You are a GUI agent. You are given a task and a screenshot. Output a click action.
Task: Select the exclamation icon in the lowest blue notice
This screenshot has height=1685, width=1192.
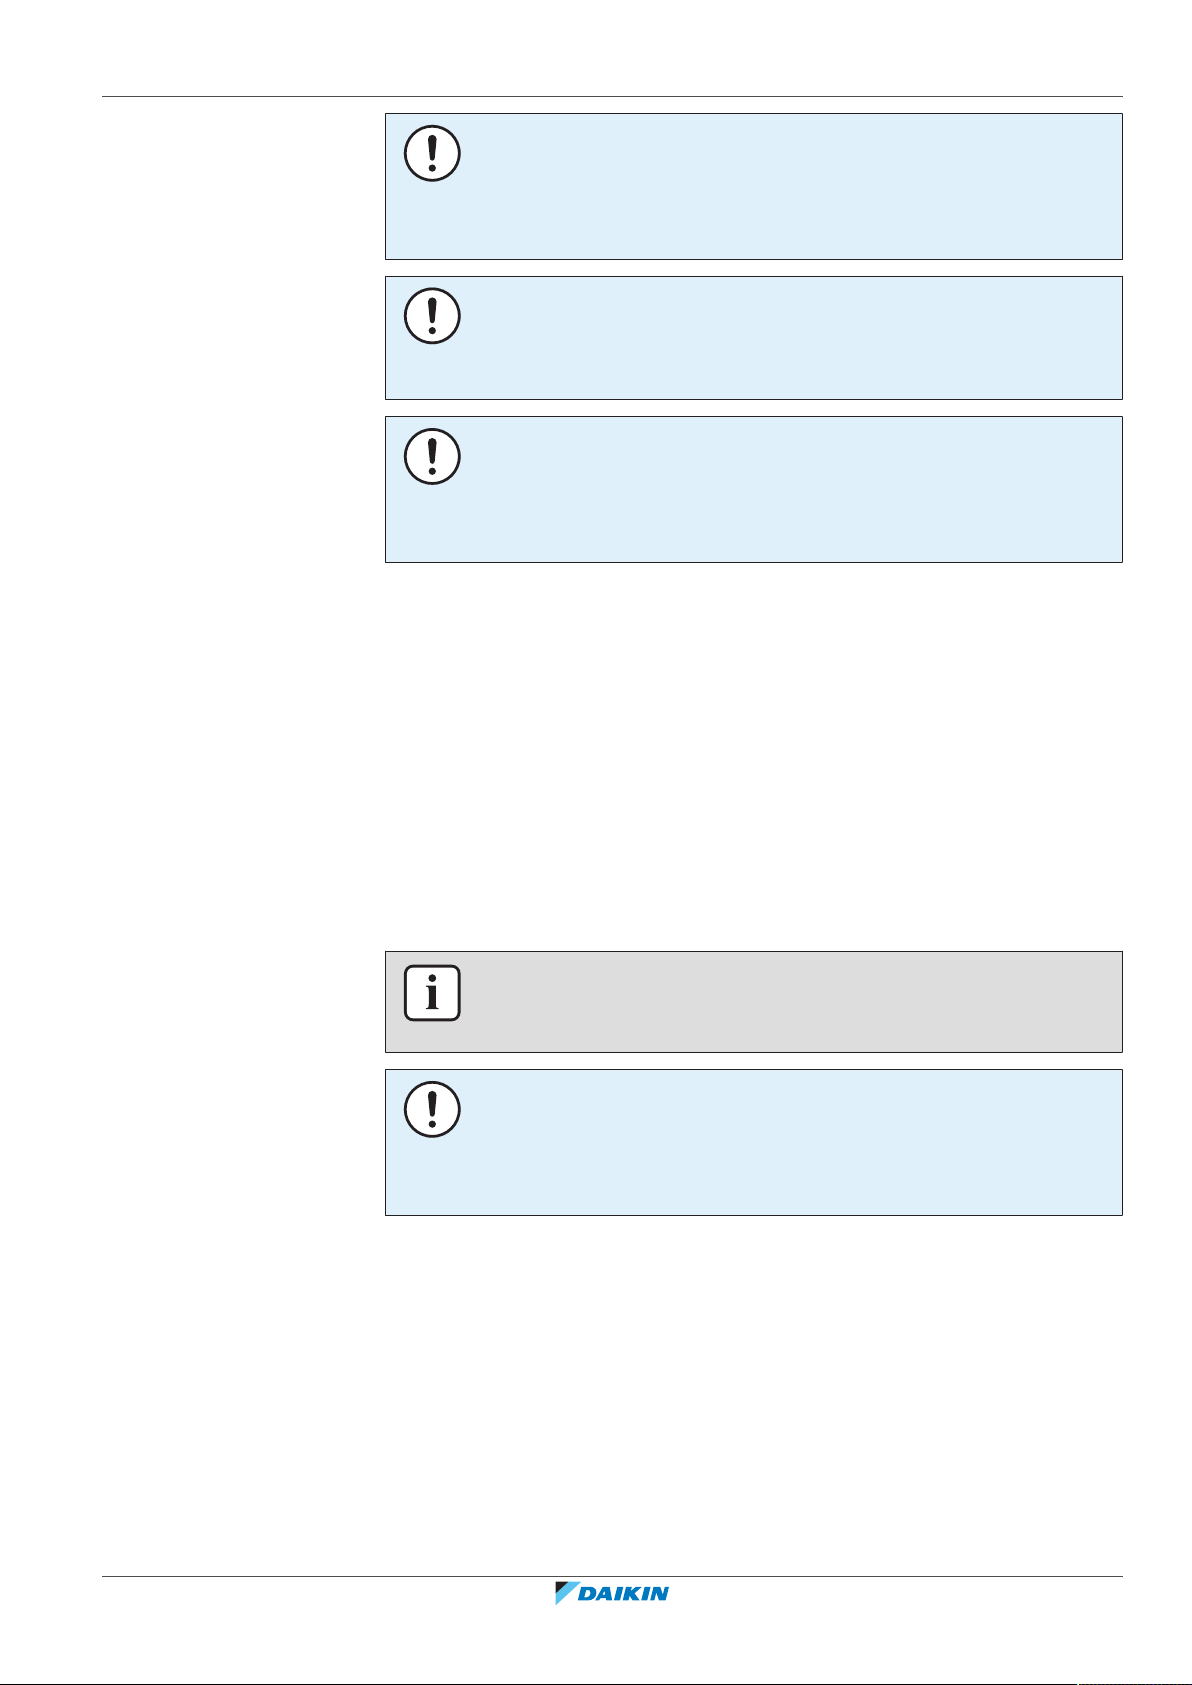[432, 1110]
